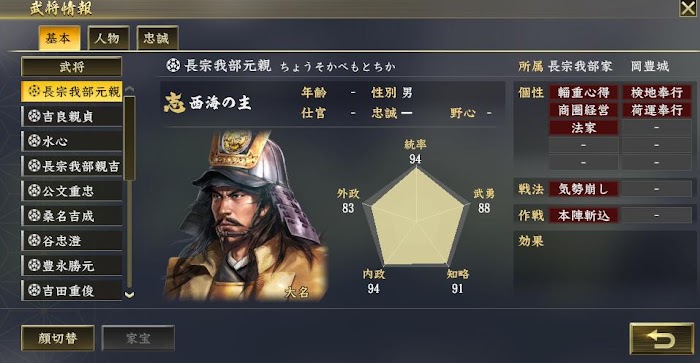Open the 忠誠 tab
Screen dimensions: 700x363
tap(157, 38)
